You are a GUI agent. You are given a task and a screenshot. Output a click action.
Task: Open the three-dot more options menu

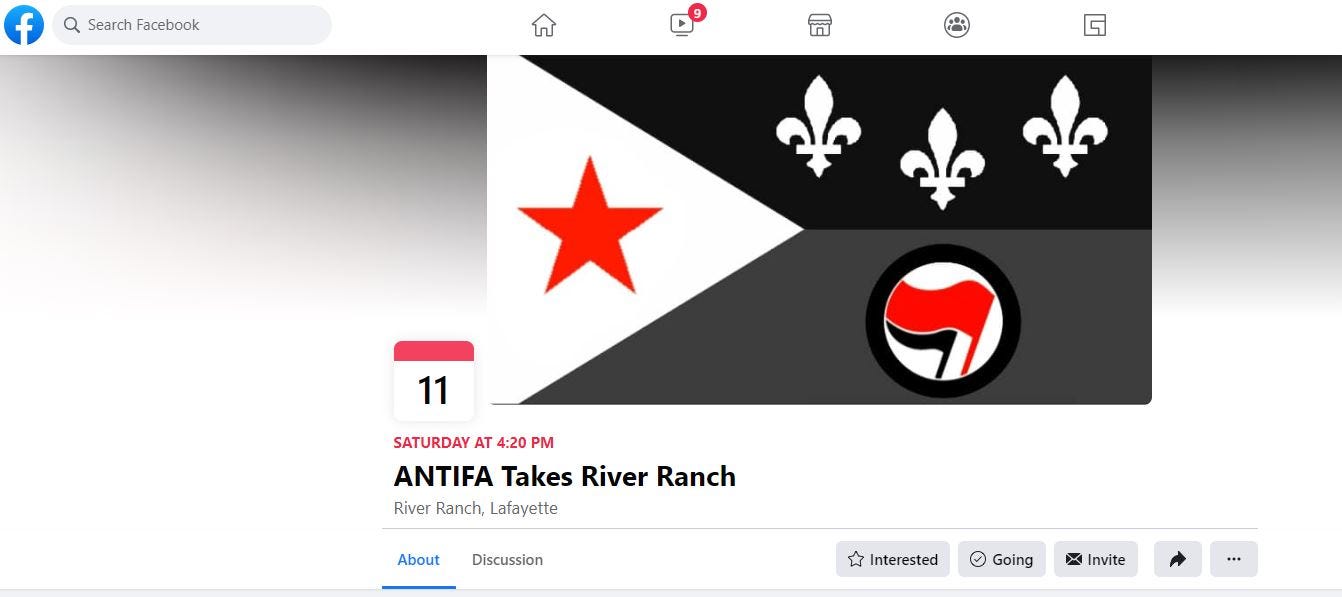(x=1234, y=559)
